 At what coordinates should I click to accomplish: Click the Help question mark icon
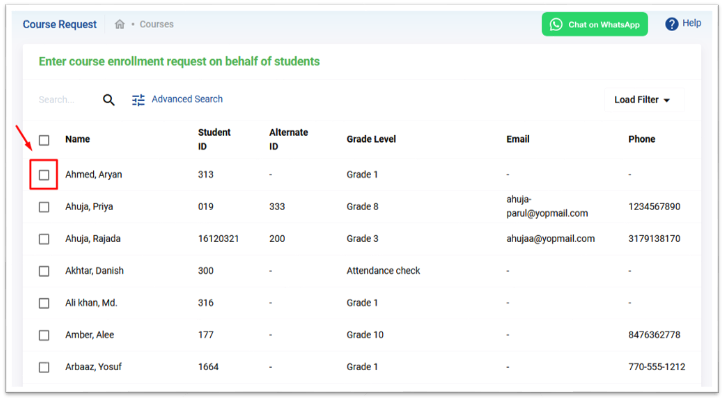click(671, 24)
